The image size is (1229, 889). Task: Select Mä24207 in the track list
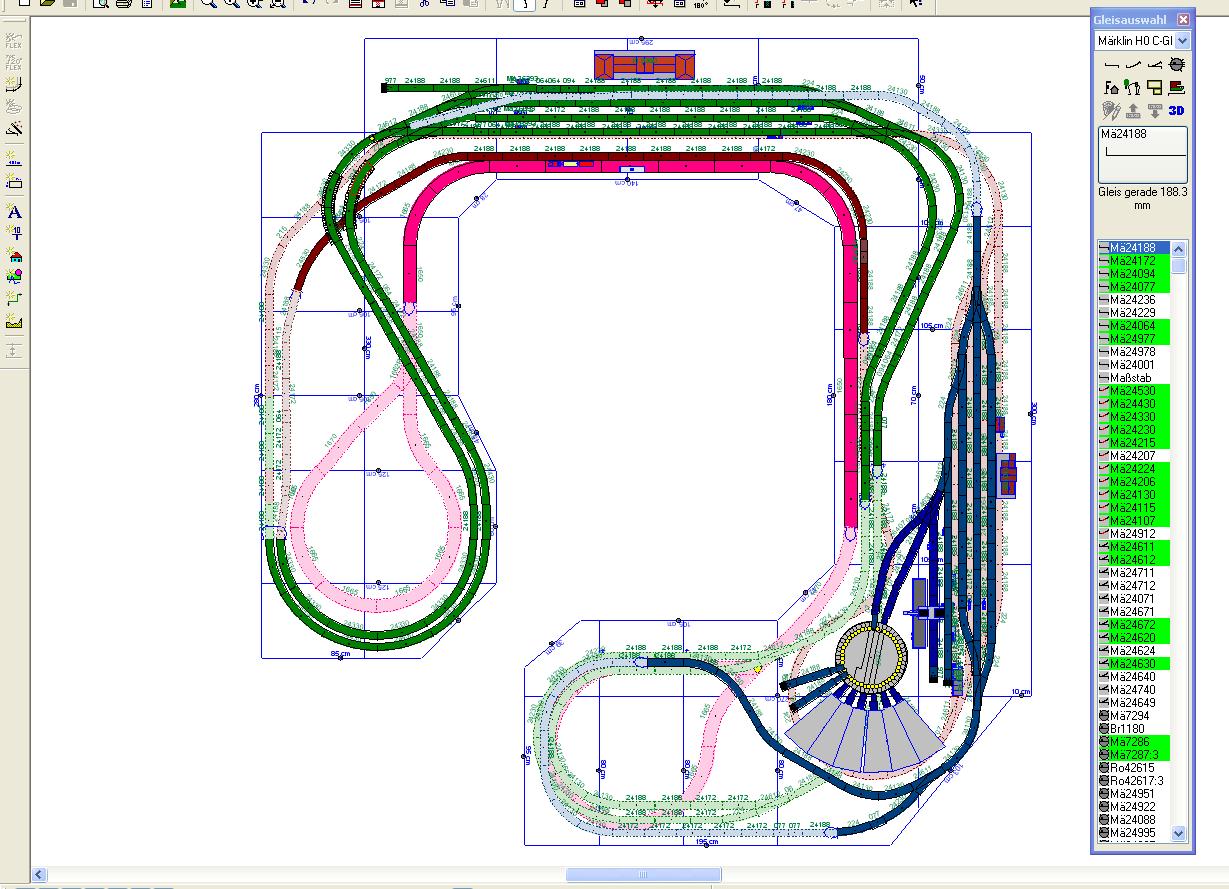point(1134,456)
